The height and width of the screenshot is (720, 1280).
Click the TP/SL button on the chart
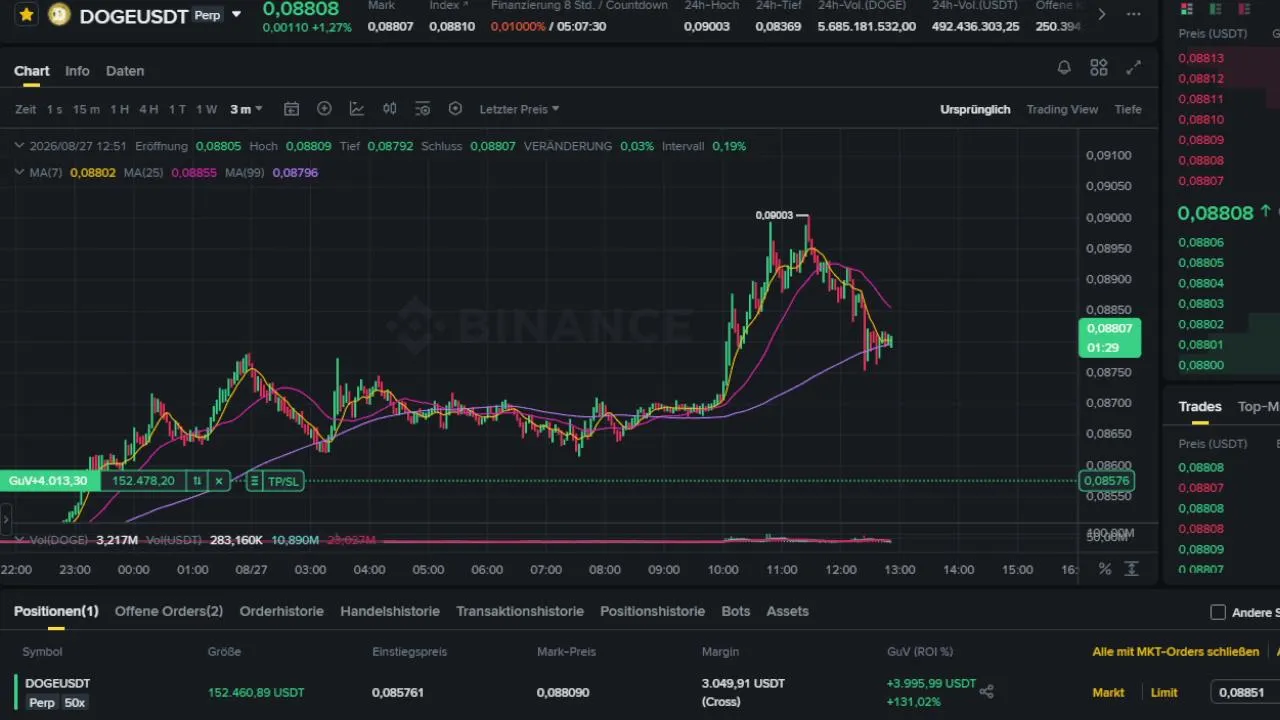283,481
